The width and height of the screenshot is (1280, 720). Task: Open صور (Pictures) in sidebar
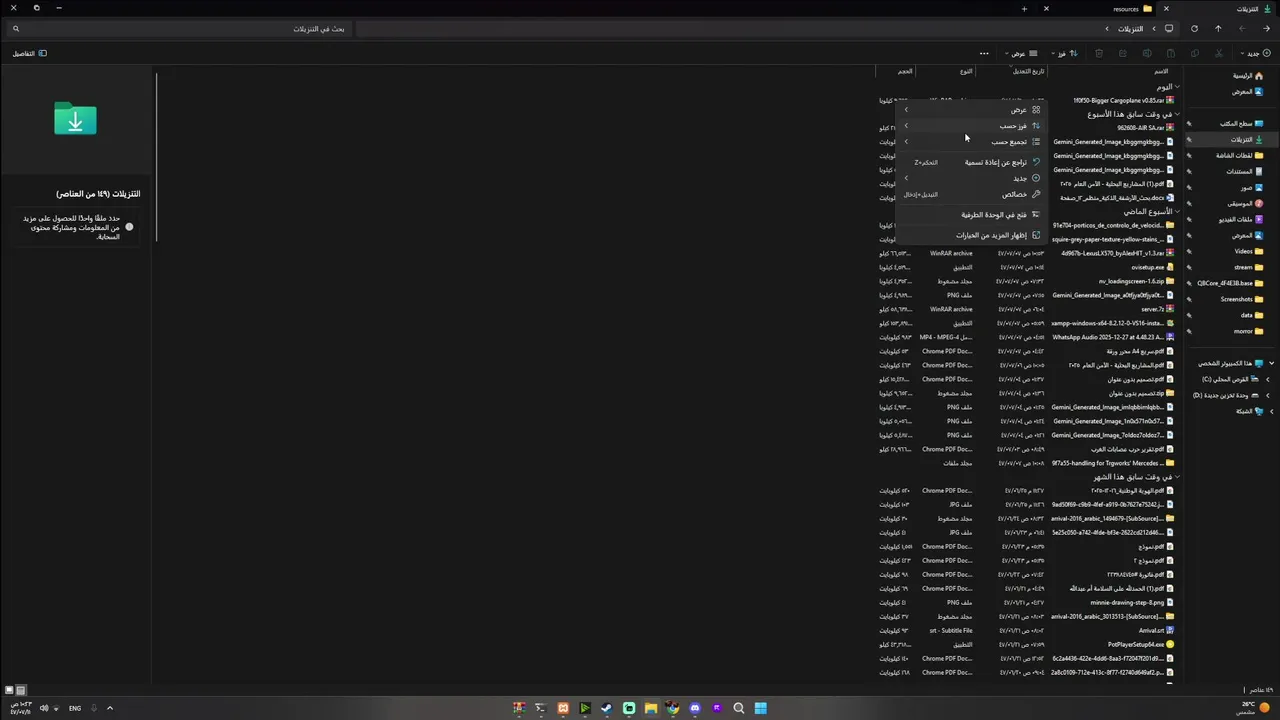[1251, 188]
